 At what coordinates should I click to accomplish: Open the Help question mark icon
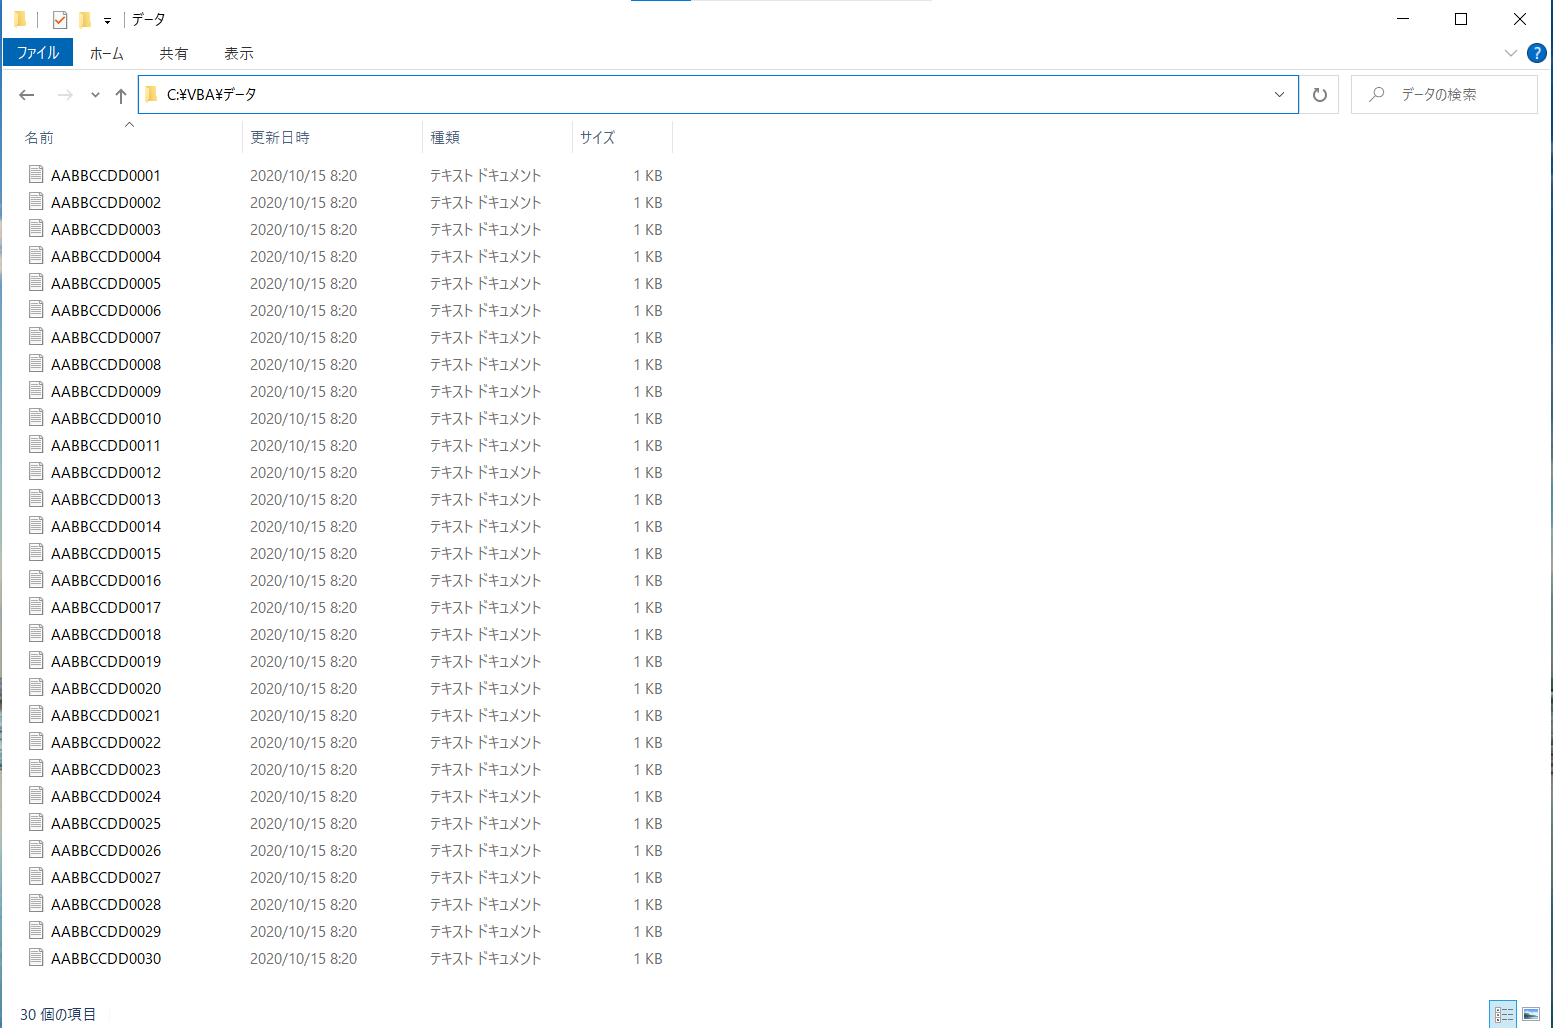[x=1537, y=53]
